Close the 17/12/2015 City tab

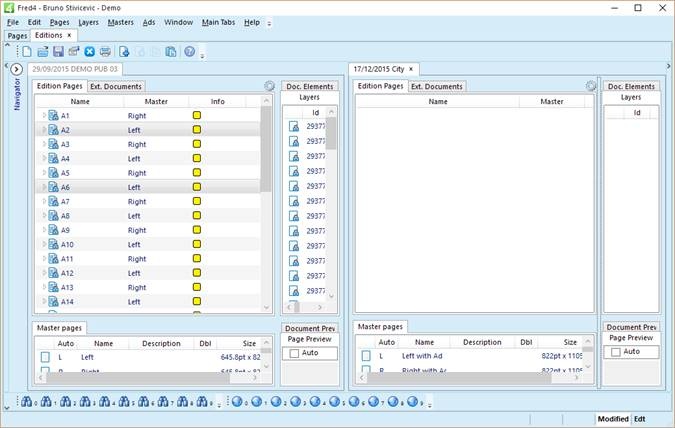tap(411, 69)
